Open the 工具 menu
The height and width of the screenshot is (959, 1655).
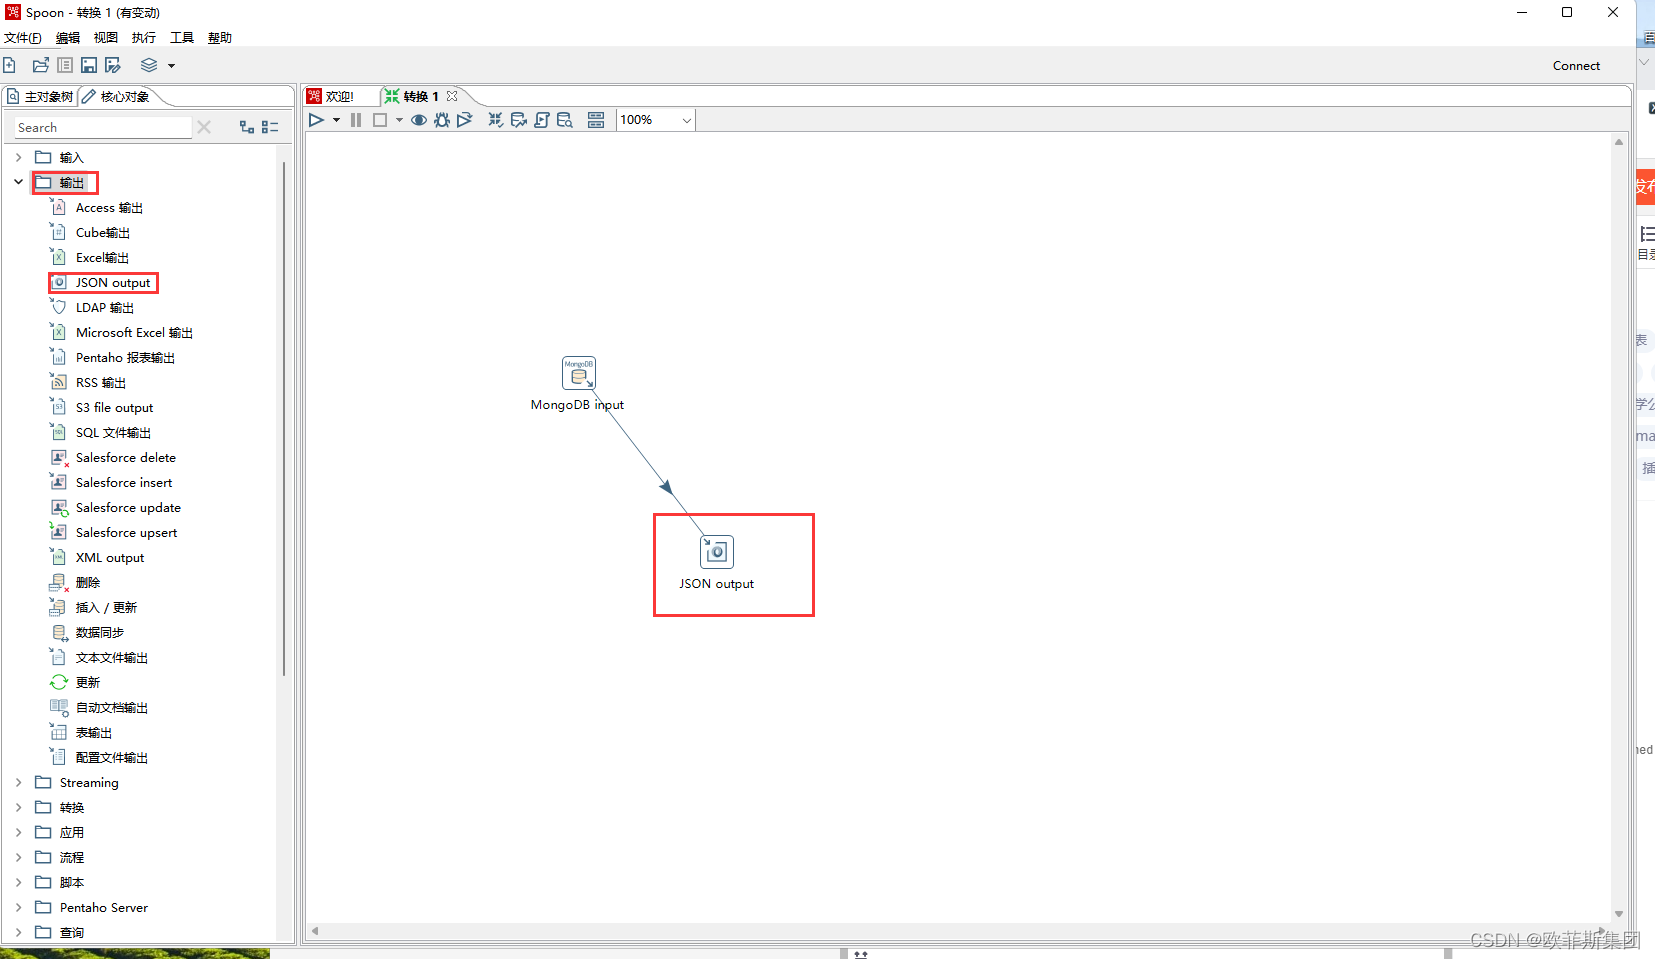tap(182, 38)
